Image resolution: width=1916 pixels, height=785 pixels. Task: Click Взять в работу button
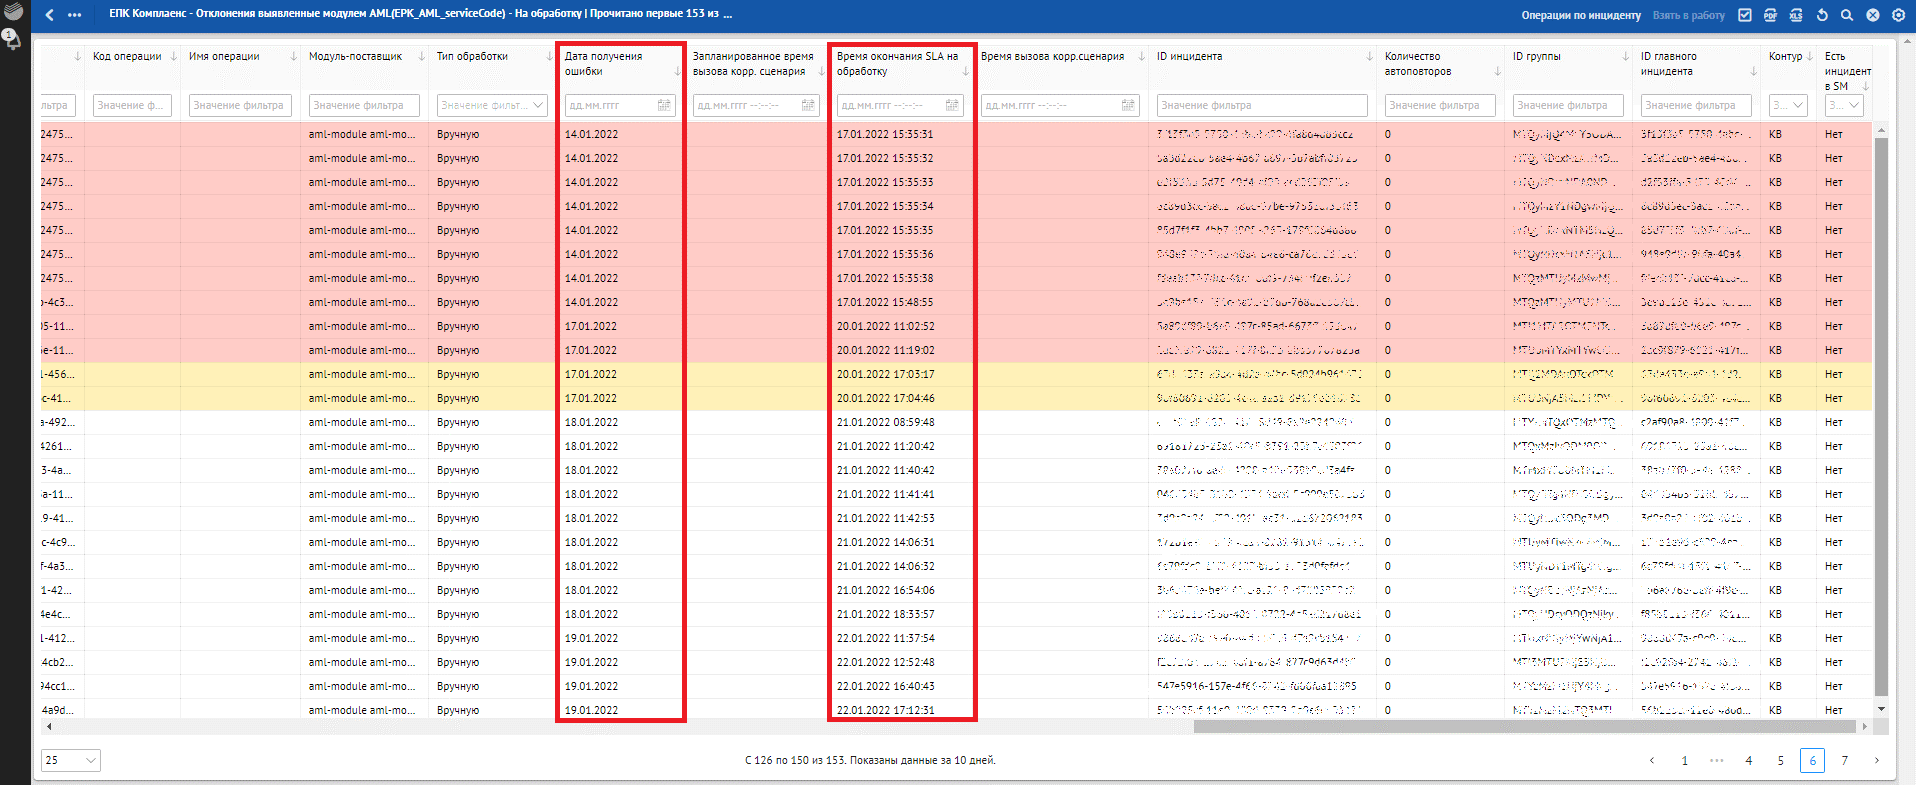1688,15
